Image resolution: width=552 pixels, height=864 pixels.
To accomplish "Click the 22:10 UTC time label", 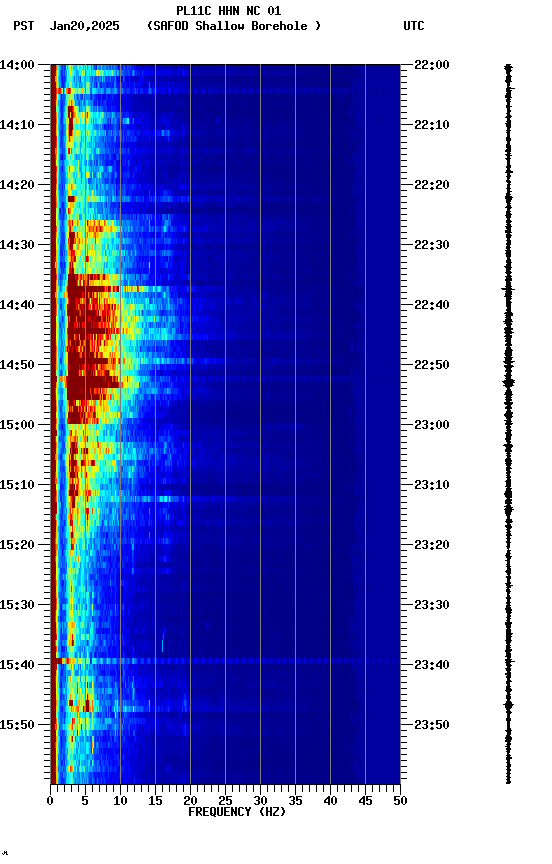I will [x=432, y=125].
